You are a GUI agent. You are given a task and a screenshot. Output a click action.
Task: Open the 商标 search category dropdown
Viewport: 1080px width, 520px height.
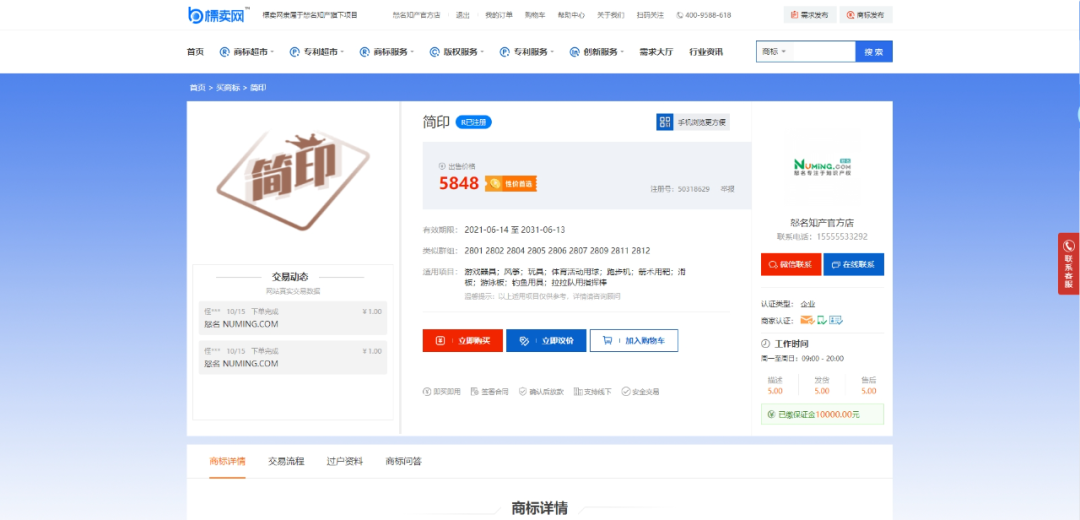pyautogui.click(x=774, y=52)
